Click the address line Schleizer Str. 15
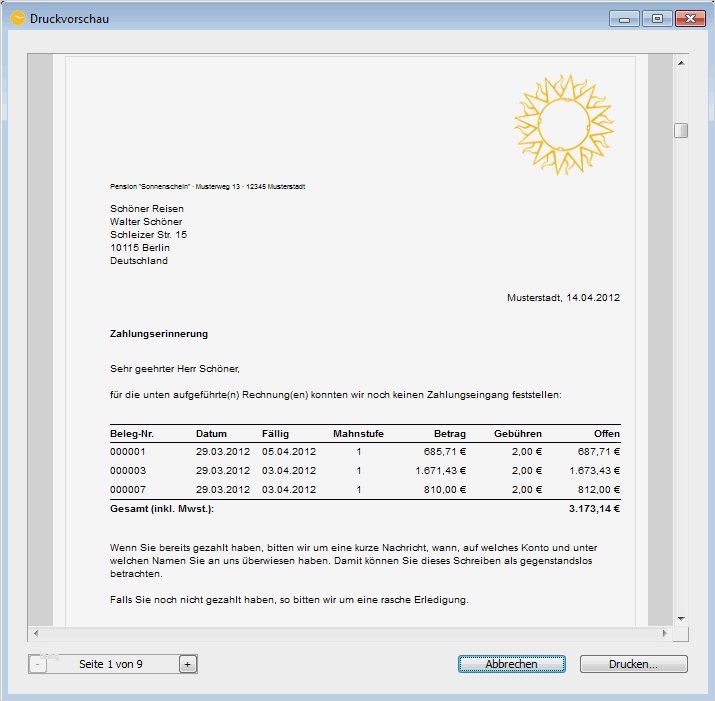 point(148,235)
